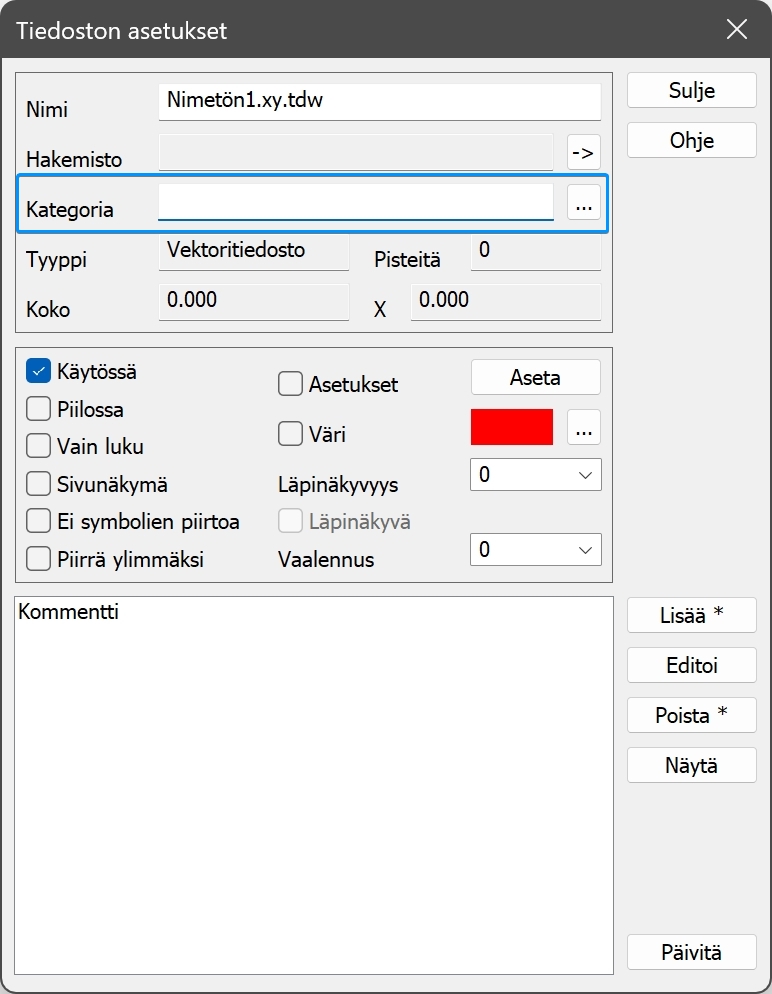772x994 pixels.
Task: Click the Koko value field
Action: tap(254, 302)
